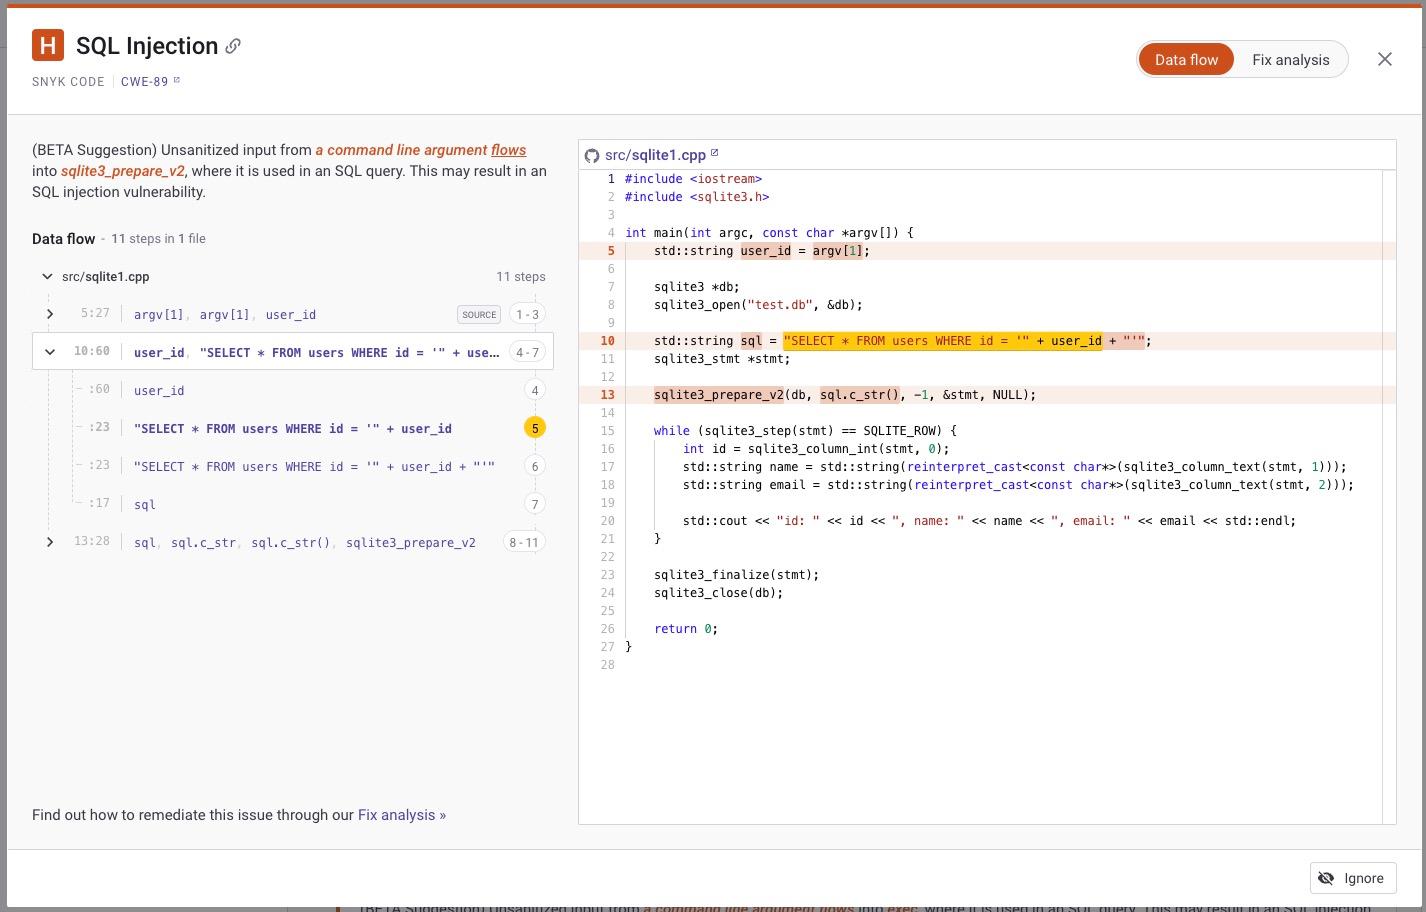Click the 4-7 steps badge
Image resolution: width=1426 pixels, height=912 pixels.
[x=527, y=352]
